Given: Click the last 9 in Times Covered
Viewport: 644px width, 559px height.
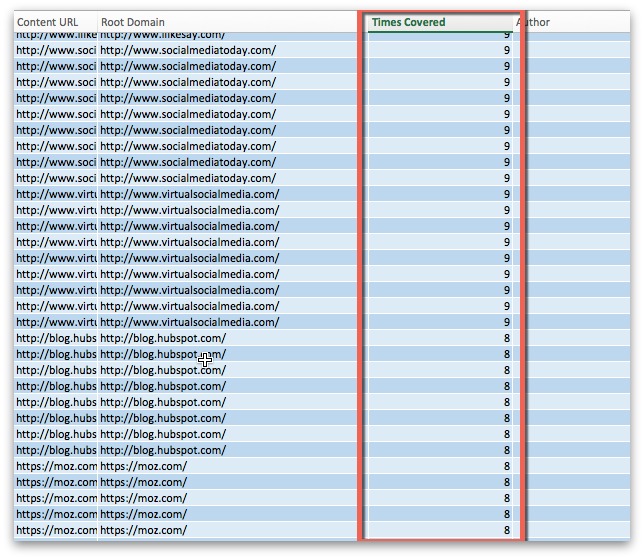Looking at the screenshot, I should coord(440,322).
